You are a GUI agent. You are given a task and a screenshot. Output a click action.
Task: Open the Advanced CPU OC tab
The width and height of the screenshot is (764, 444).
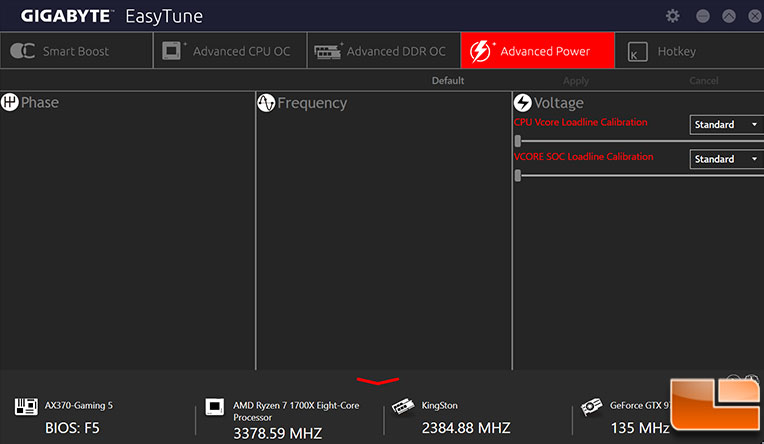pos(230,51)
